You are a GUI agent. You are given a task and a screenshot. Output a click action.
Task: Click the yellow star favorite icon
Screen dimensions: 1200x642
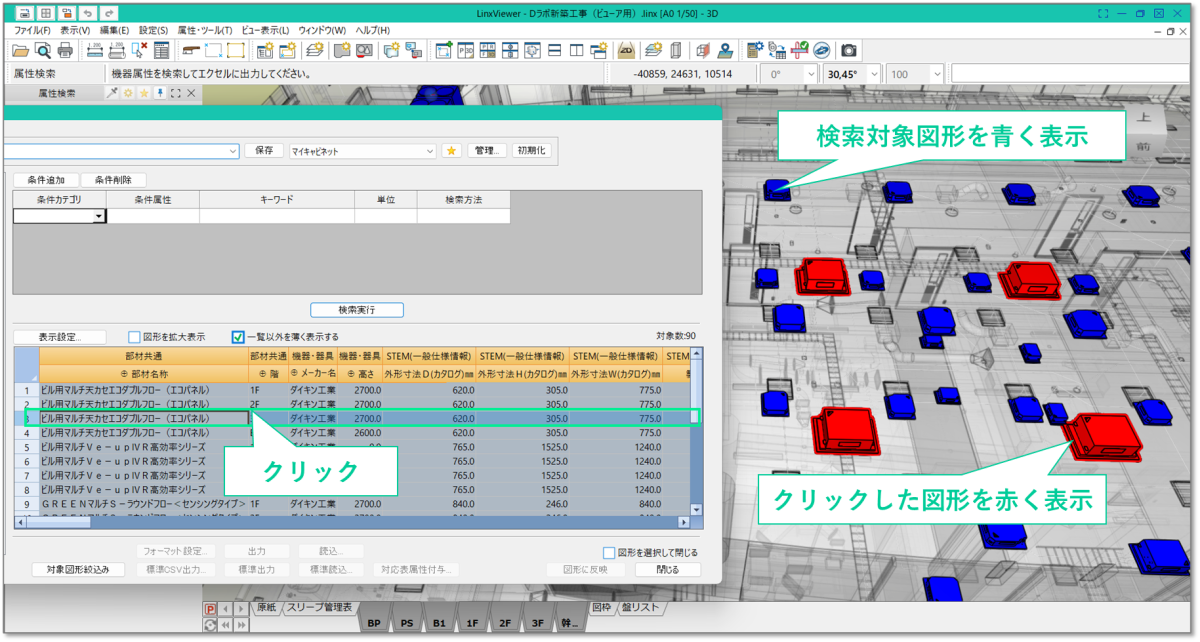tap(451, 151)
